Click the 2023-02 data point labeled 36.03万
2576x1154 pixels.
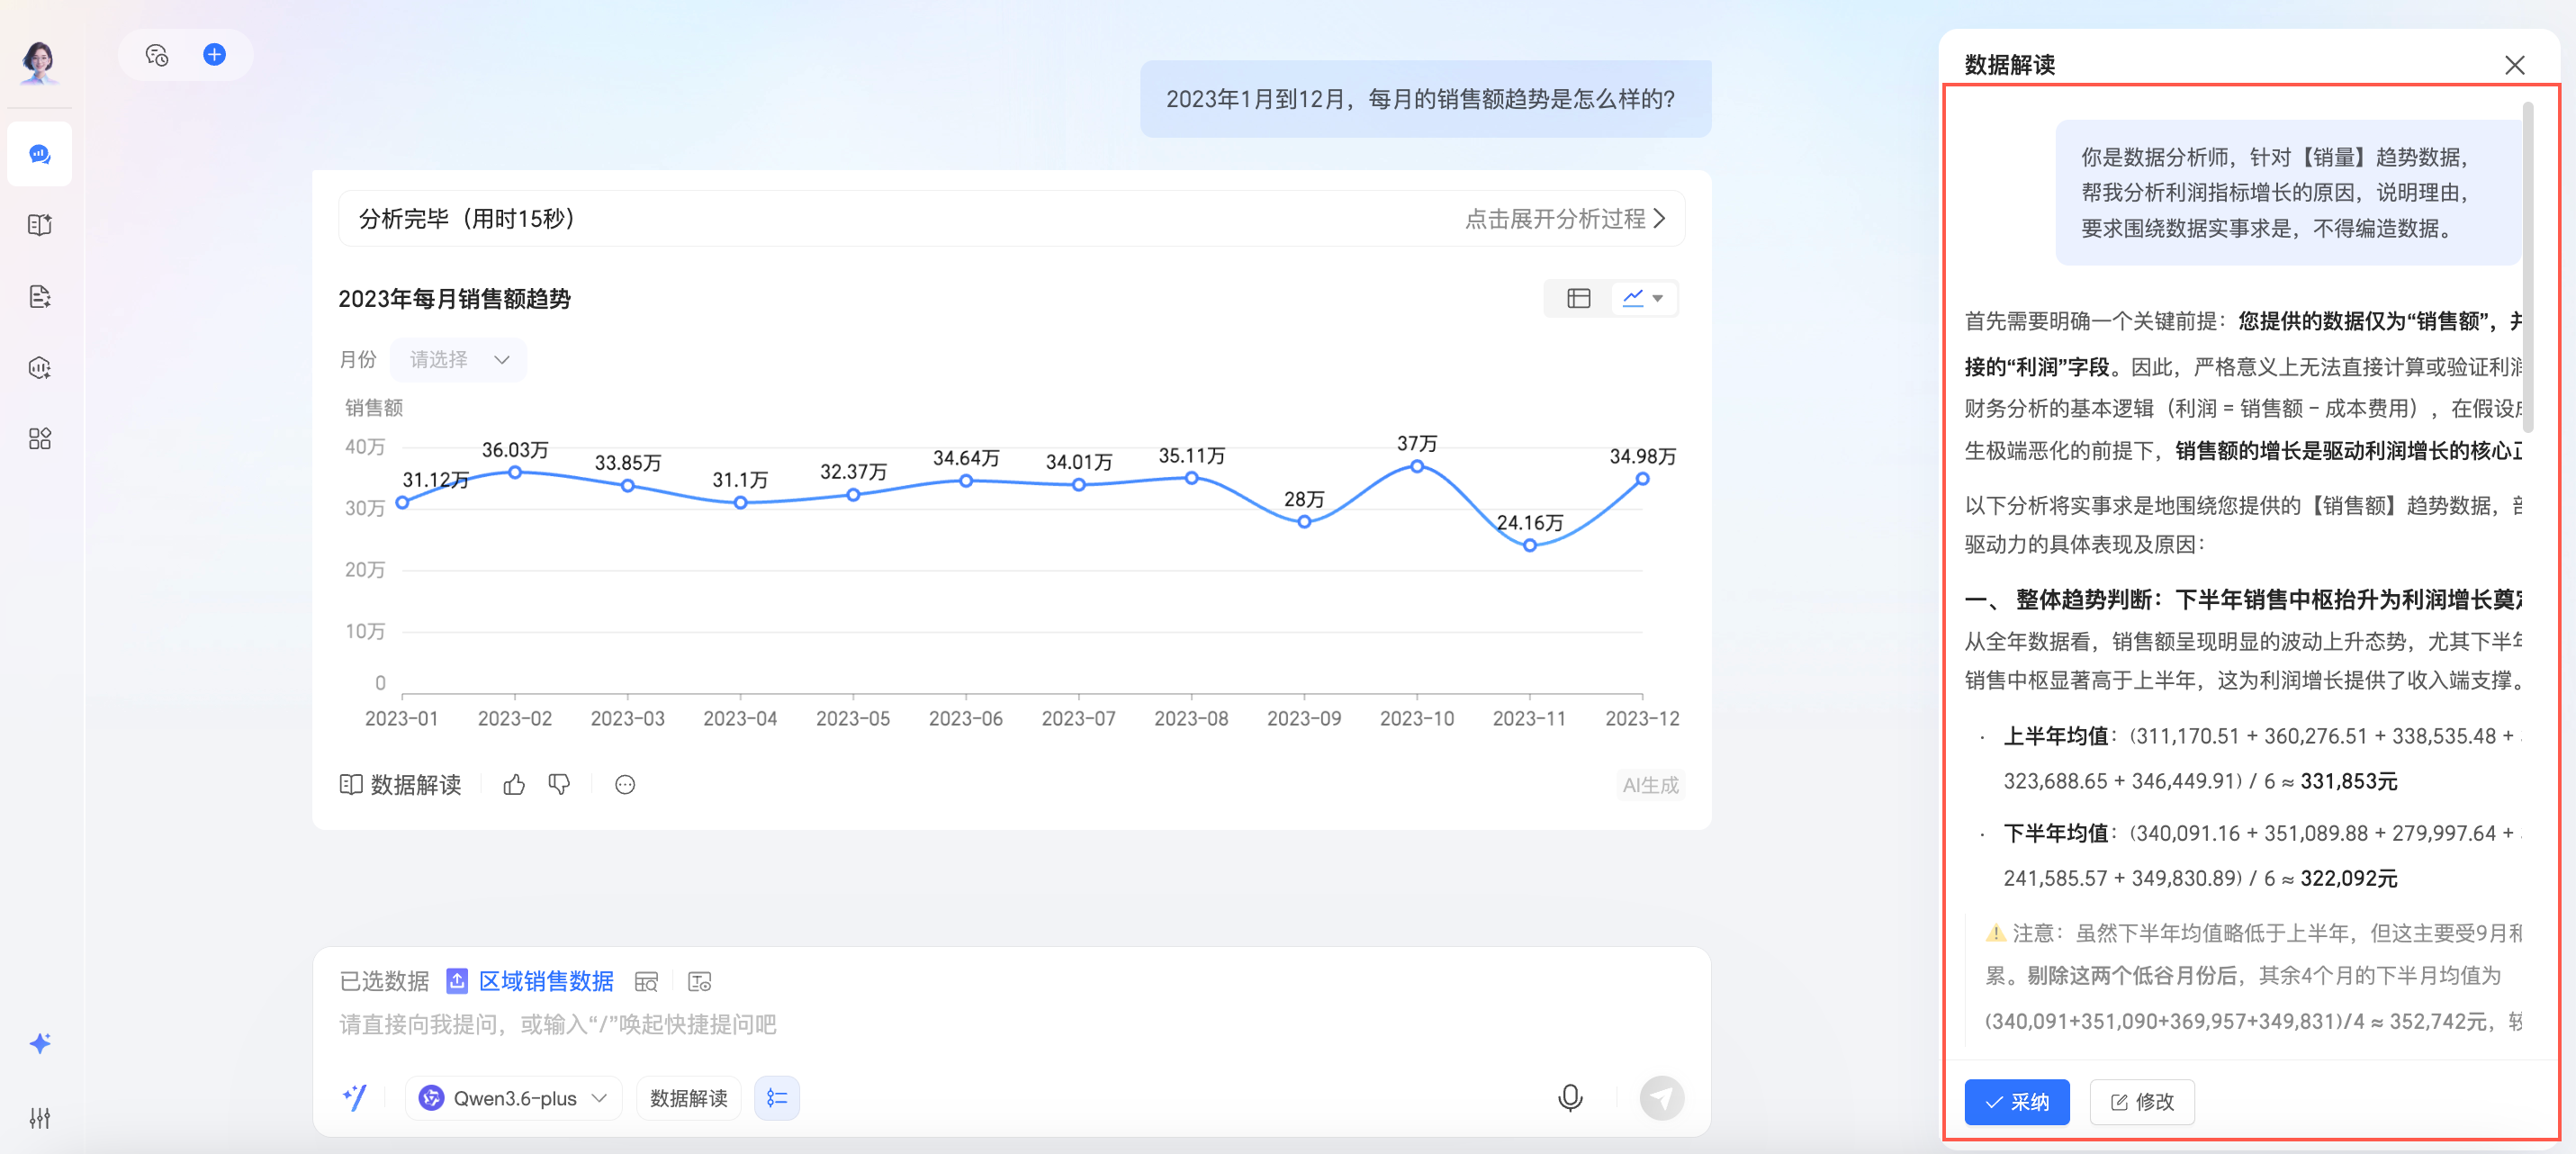click(515, 472)
